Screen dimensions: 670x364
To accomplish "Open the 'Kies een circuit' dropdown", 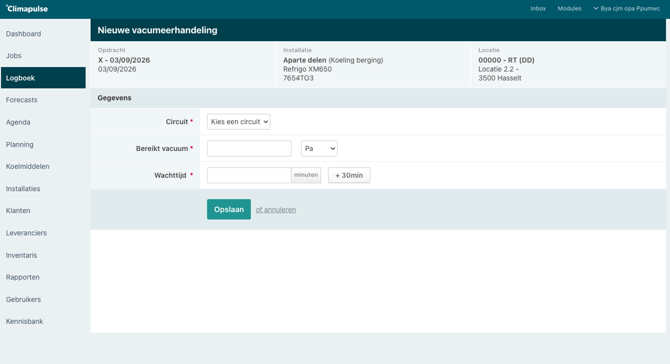I will click(238, 122).
